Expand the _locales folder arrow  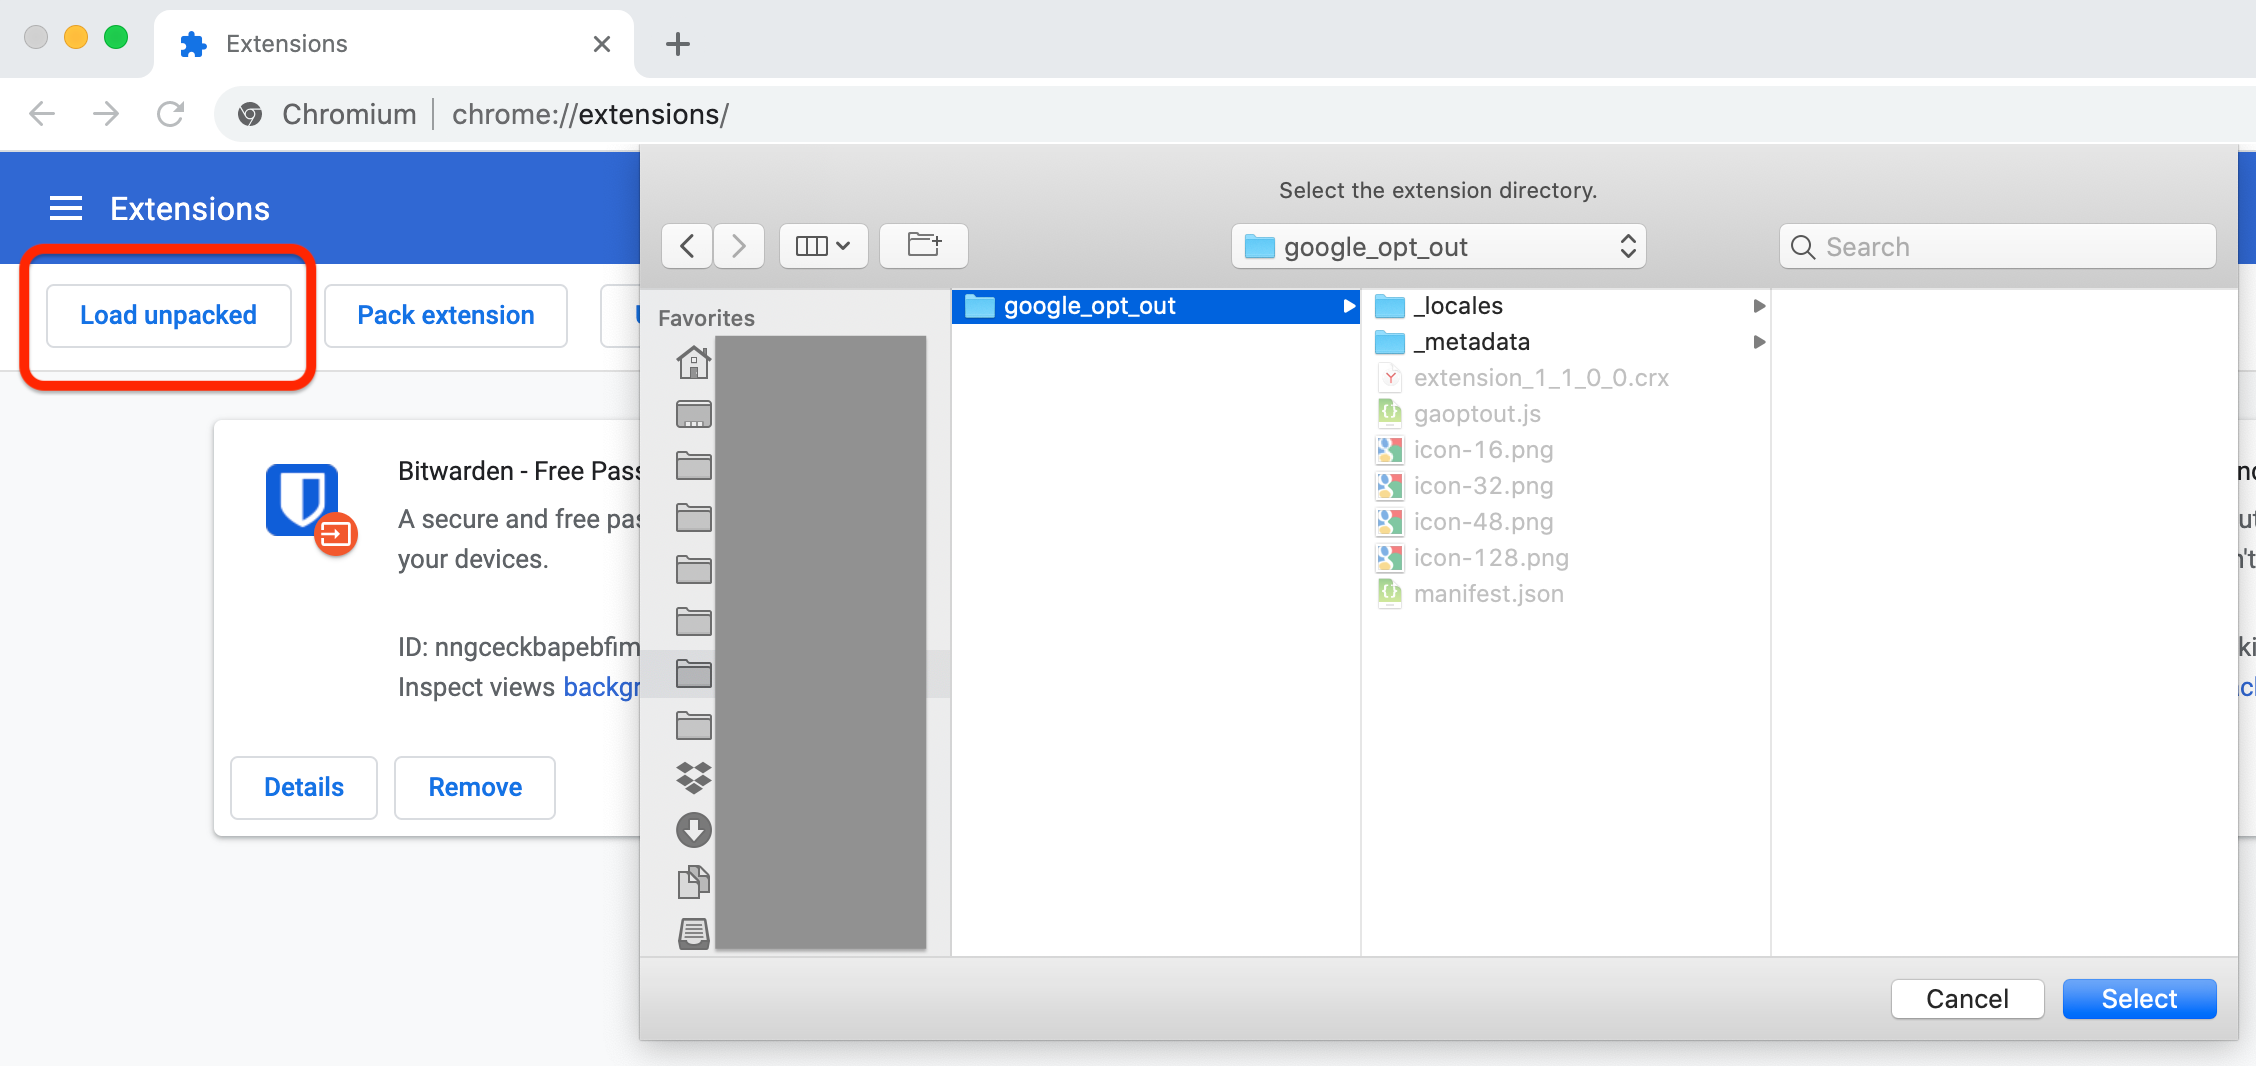(x=1759, y=306)
